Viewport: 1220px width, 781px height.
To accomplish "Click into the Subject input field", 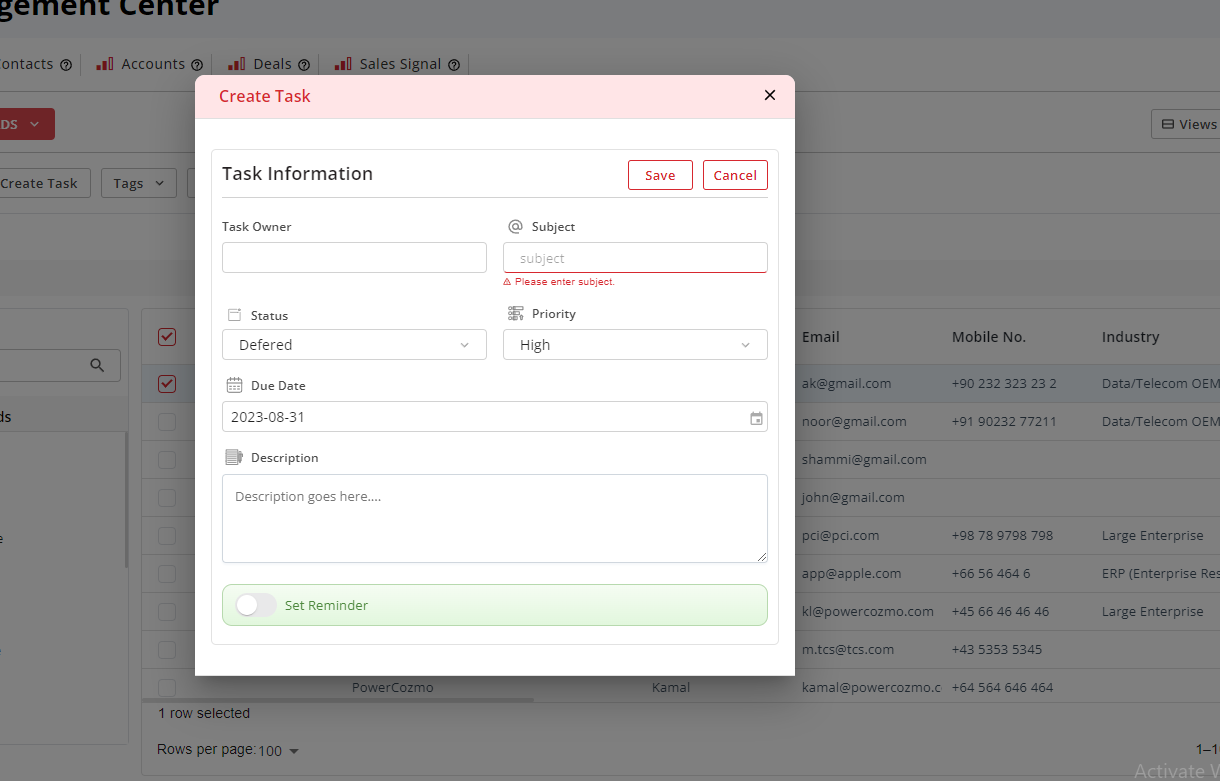I will (x=635, y=258).
